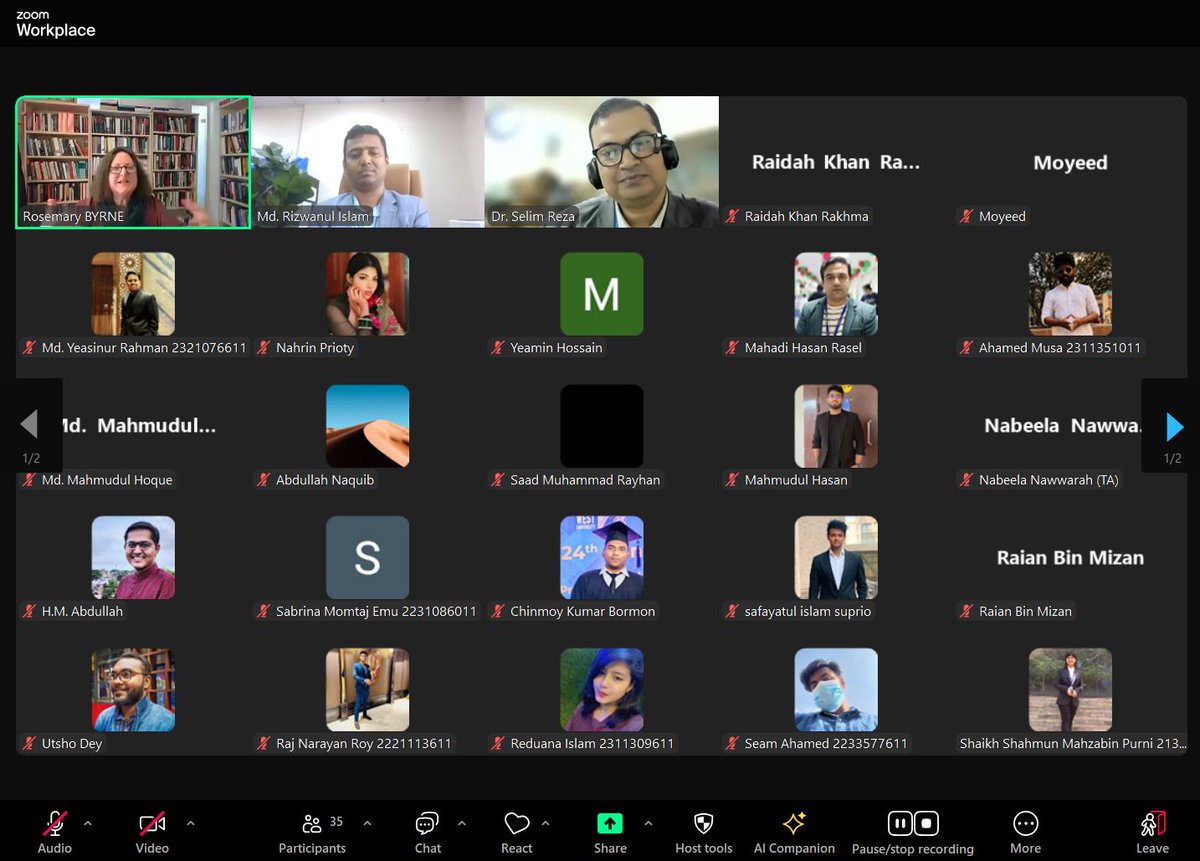Viewport: 1200px width, 861px height.
Task: Click Mahadi Hasan Rasel's profile picture
Action: pos(836,293)
